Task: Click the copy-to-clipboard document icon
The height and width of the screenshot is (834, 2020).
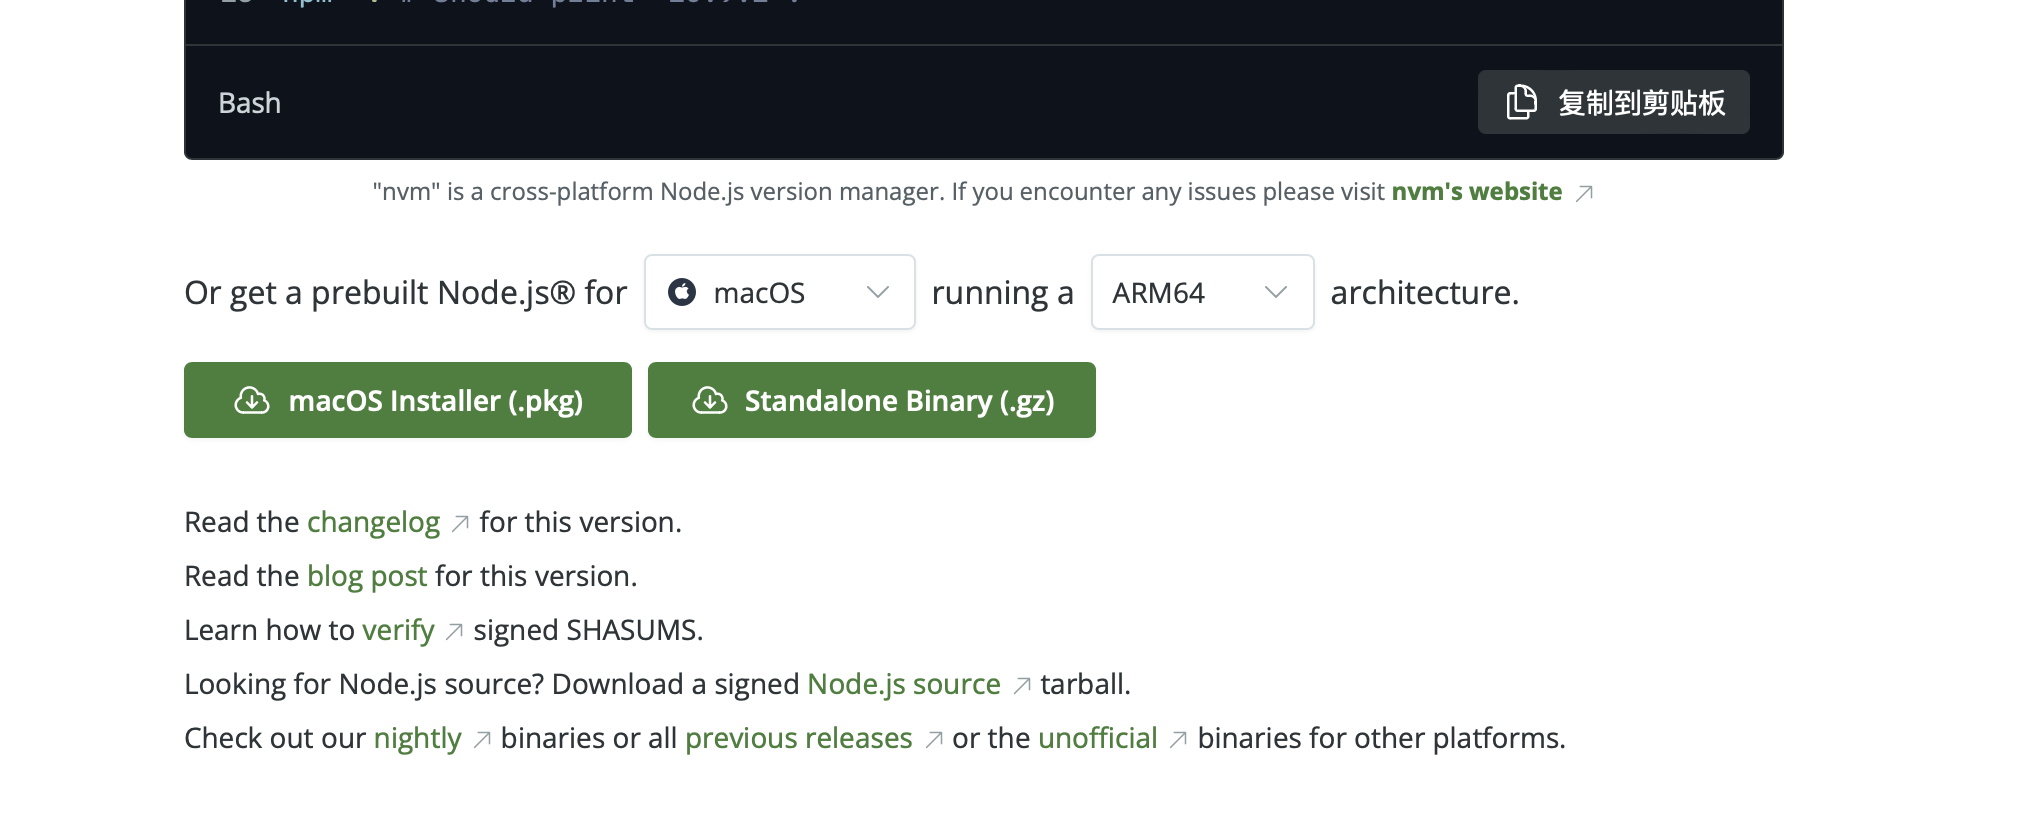Action: [1521, 102]
